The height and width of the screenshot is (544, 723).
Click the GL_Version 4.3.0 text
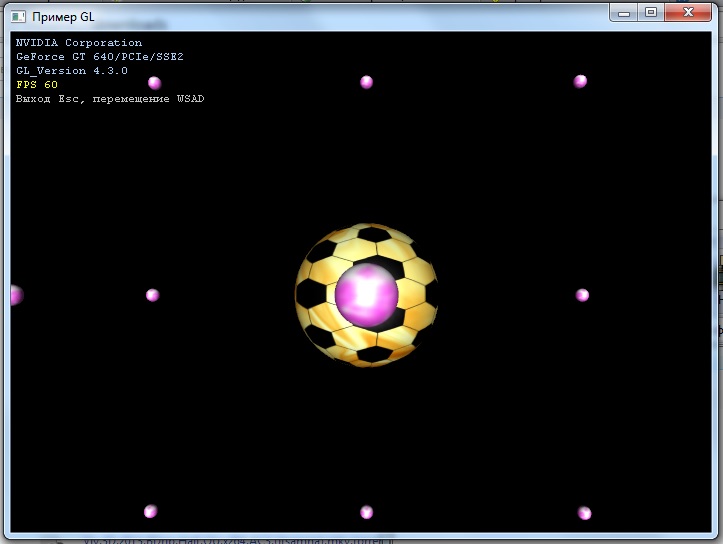click(72, 71)
